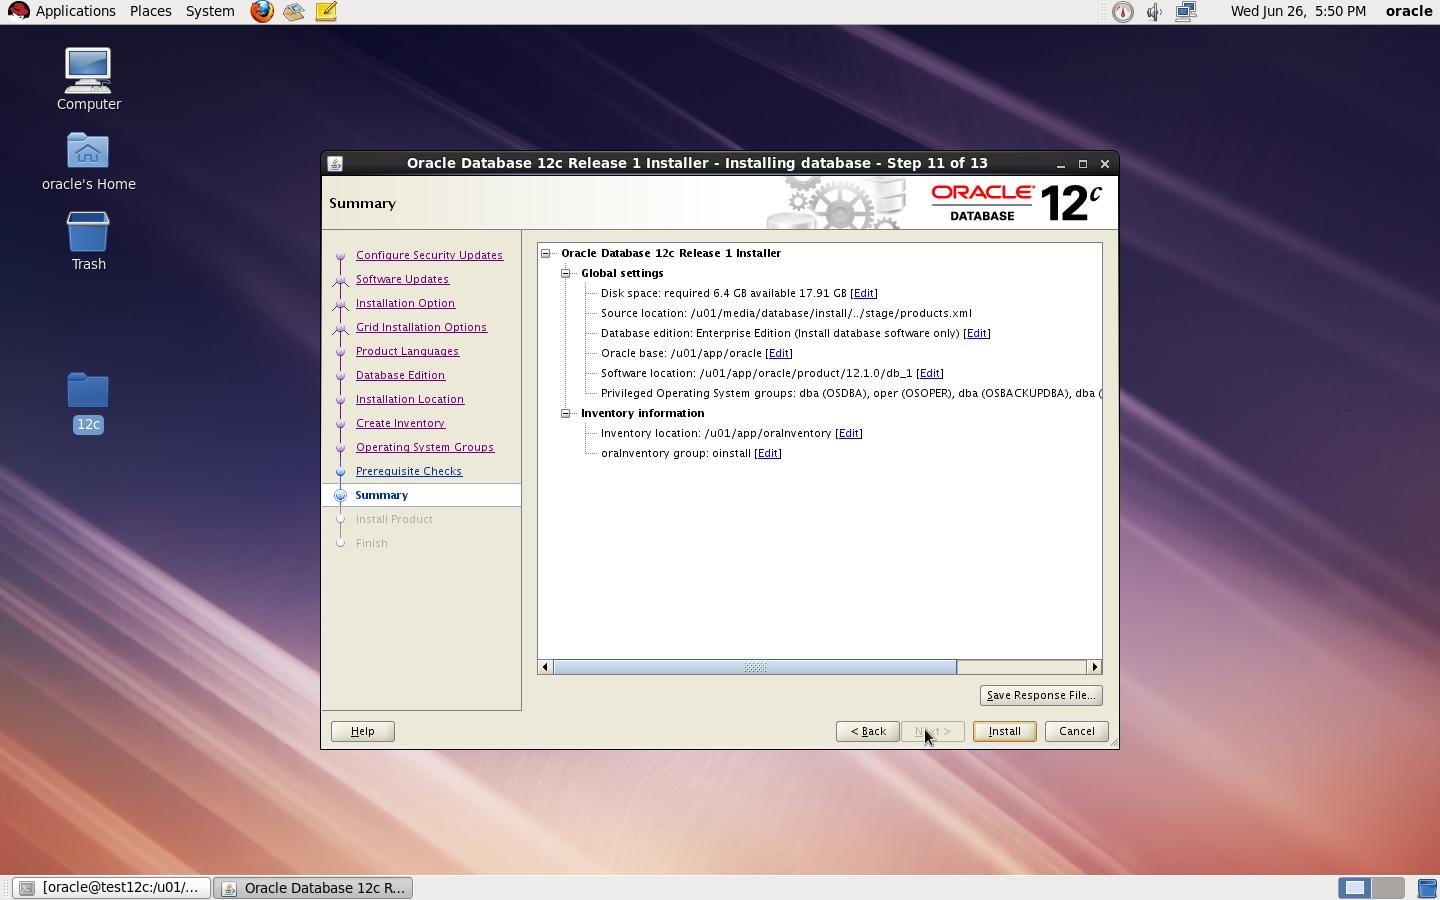Click the notes launcher icon in top panel

(x=326, y=11)
